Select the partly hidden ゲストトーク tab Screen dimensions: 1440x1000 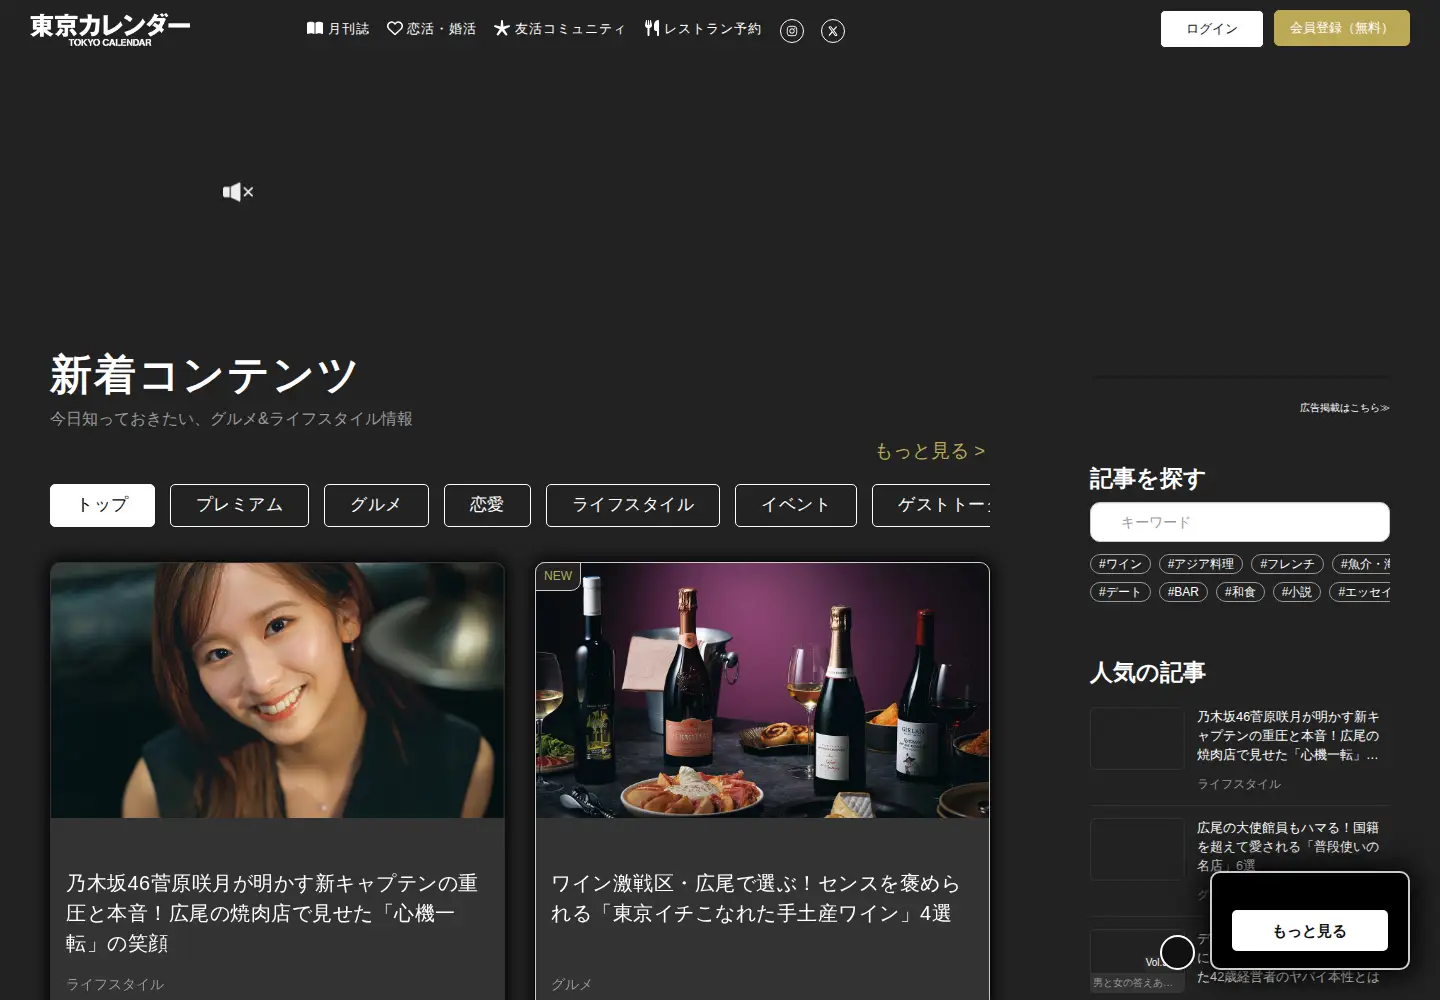(931, 505)
